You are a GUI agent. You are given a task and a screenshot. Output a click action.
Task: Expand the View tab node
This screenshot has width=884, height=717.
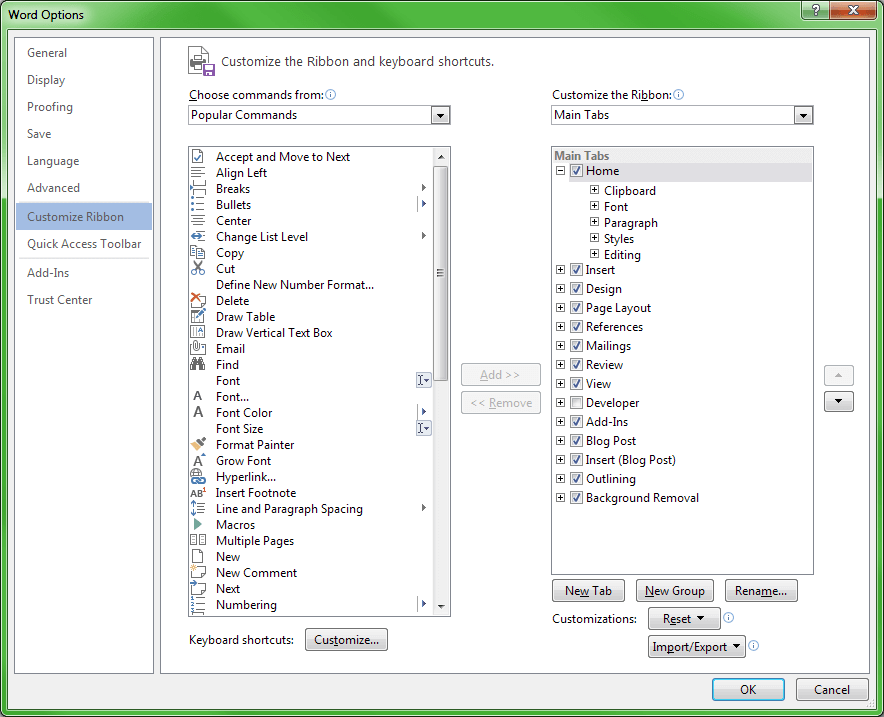[560, 384]
